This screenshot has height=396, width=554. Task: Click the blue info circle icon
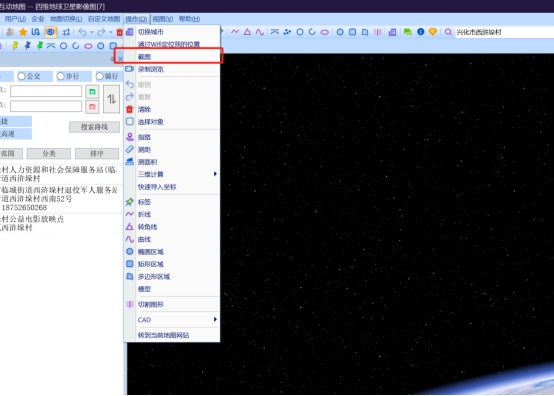tap(420, 32)
